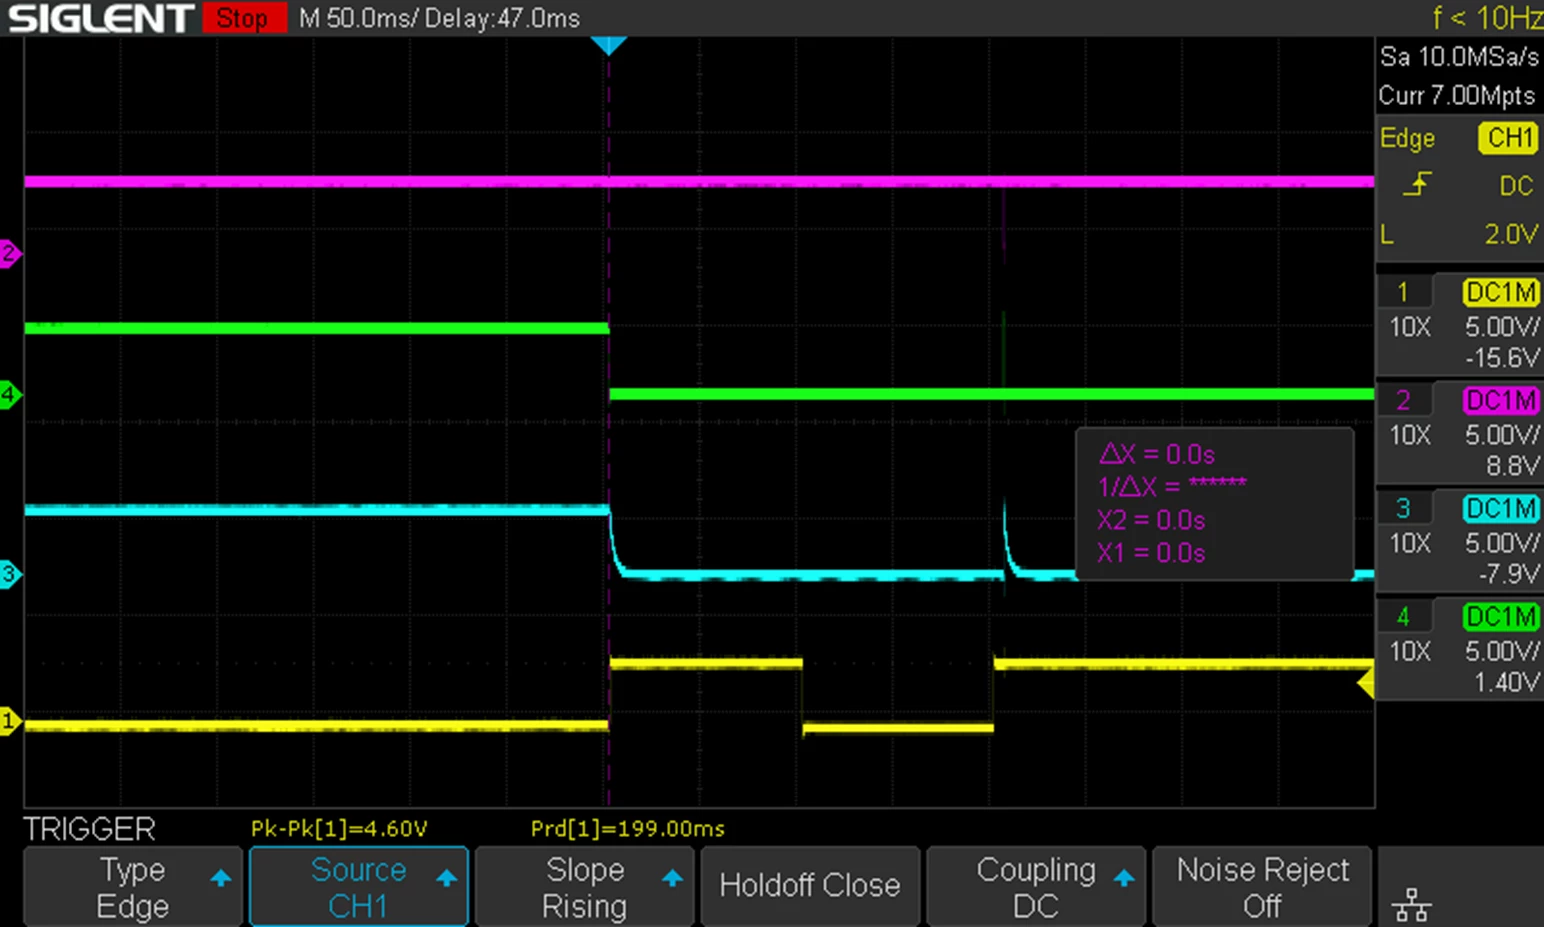Click the network LAN status icon
The width and height of the screenshot is (1544, 927).
pos(1411,905)
